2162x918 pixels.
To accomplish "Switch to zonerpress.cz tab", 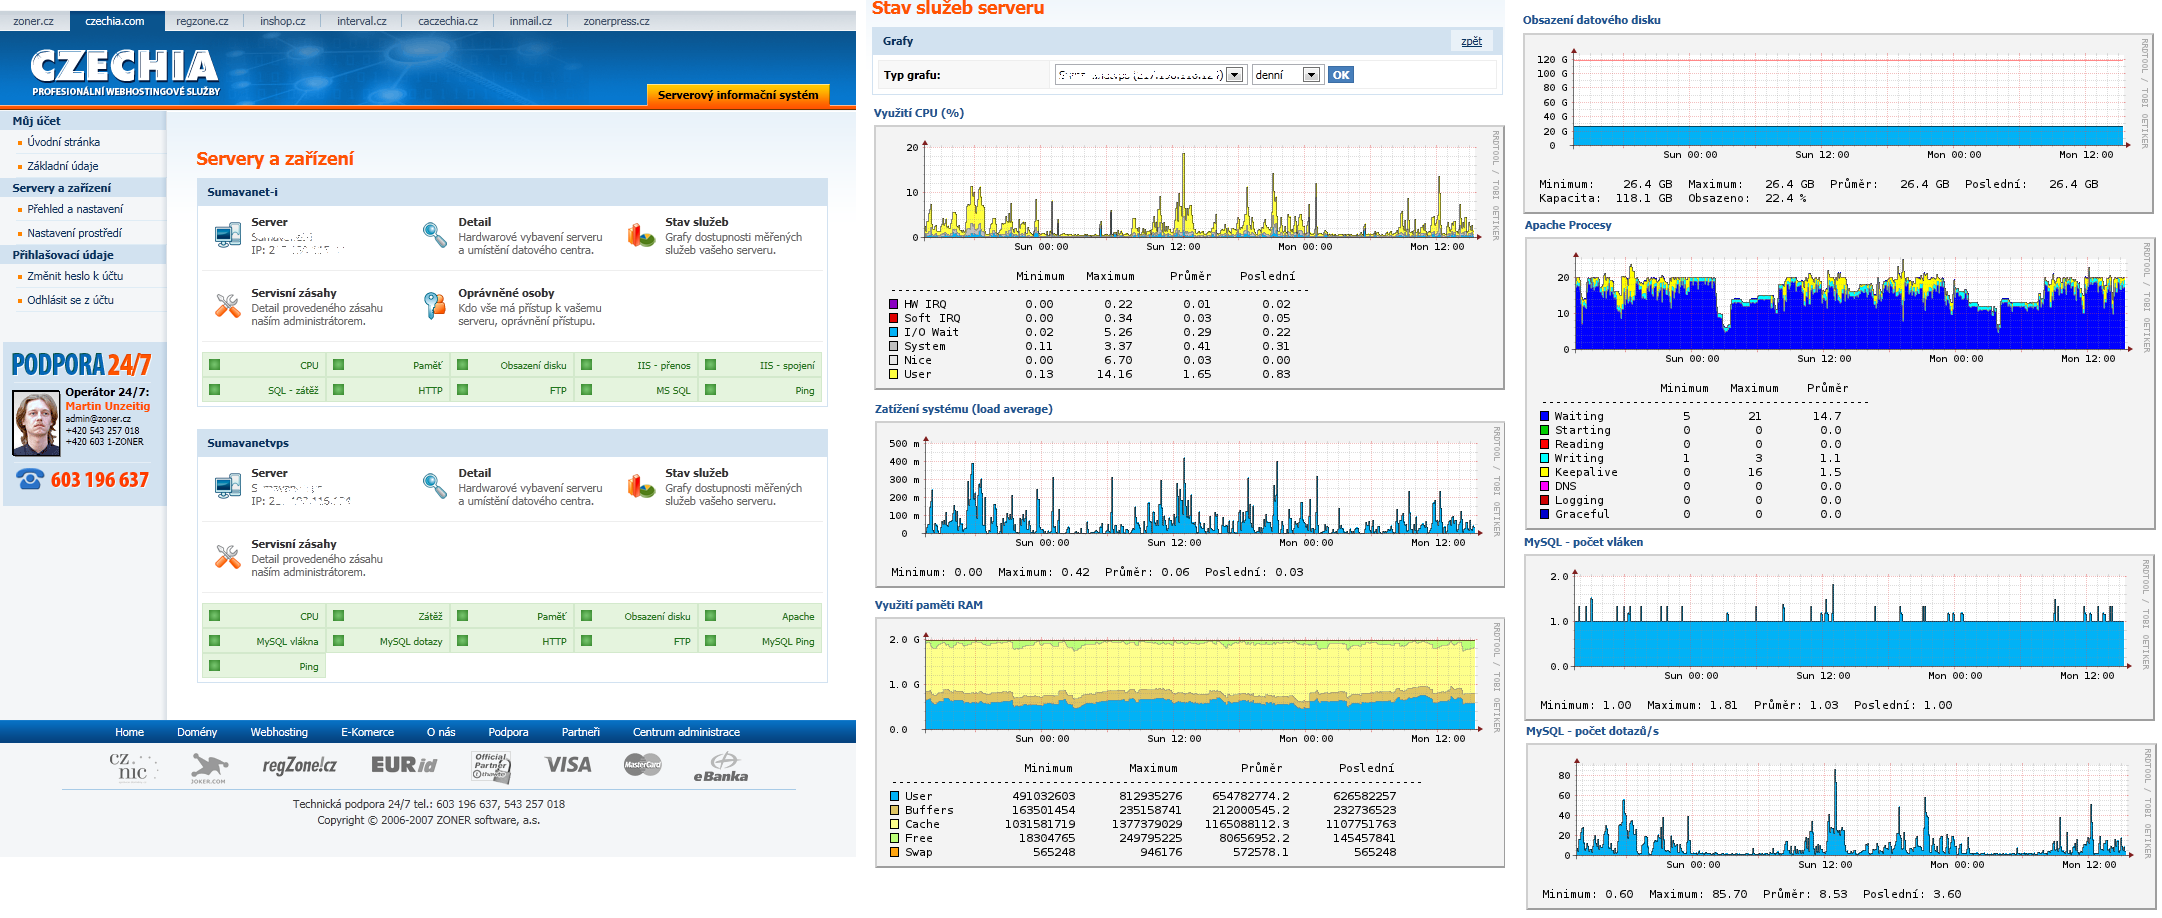I will pyautogui.click(x=616, y=21).
